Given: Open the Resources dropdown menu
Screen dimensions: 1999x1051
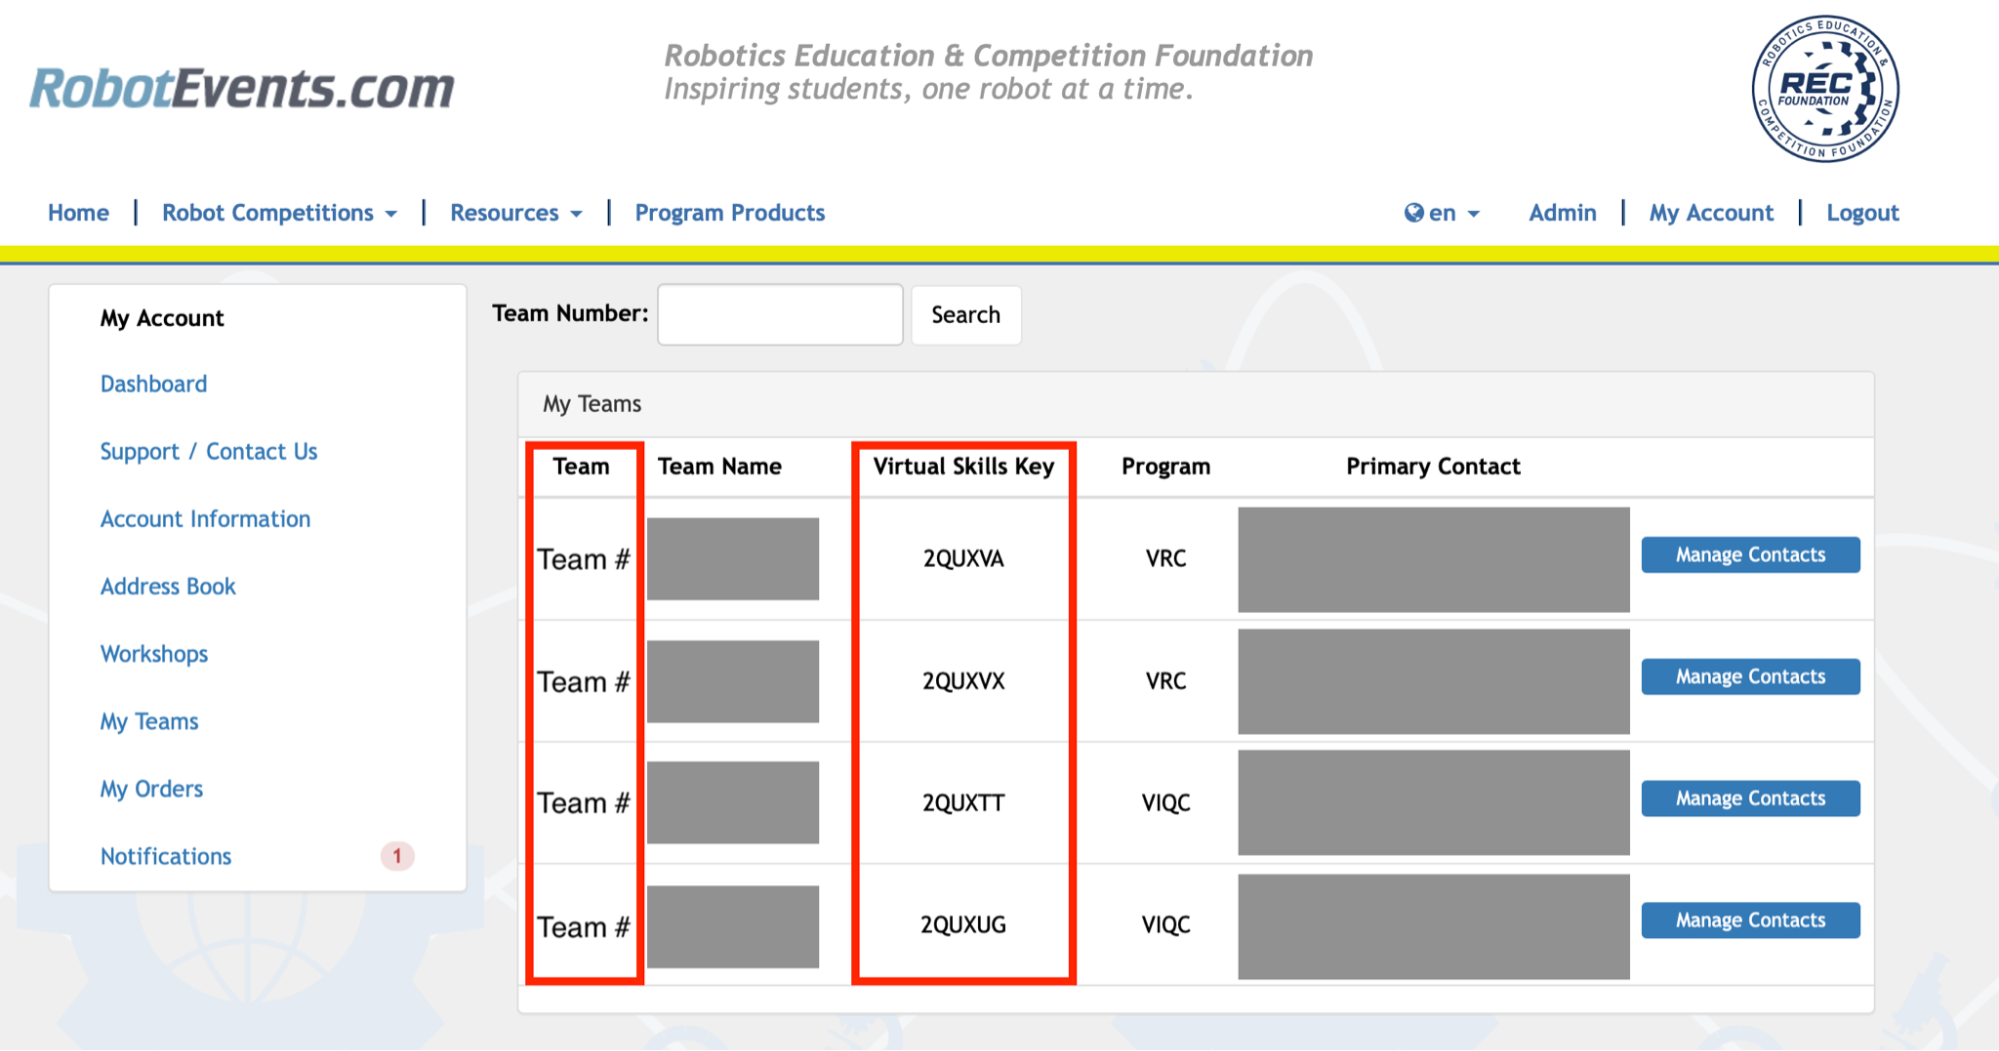Looking at the screenshot, I should click(515, 213).
